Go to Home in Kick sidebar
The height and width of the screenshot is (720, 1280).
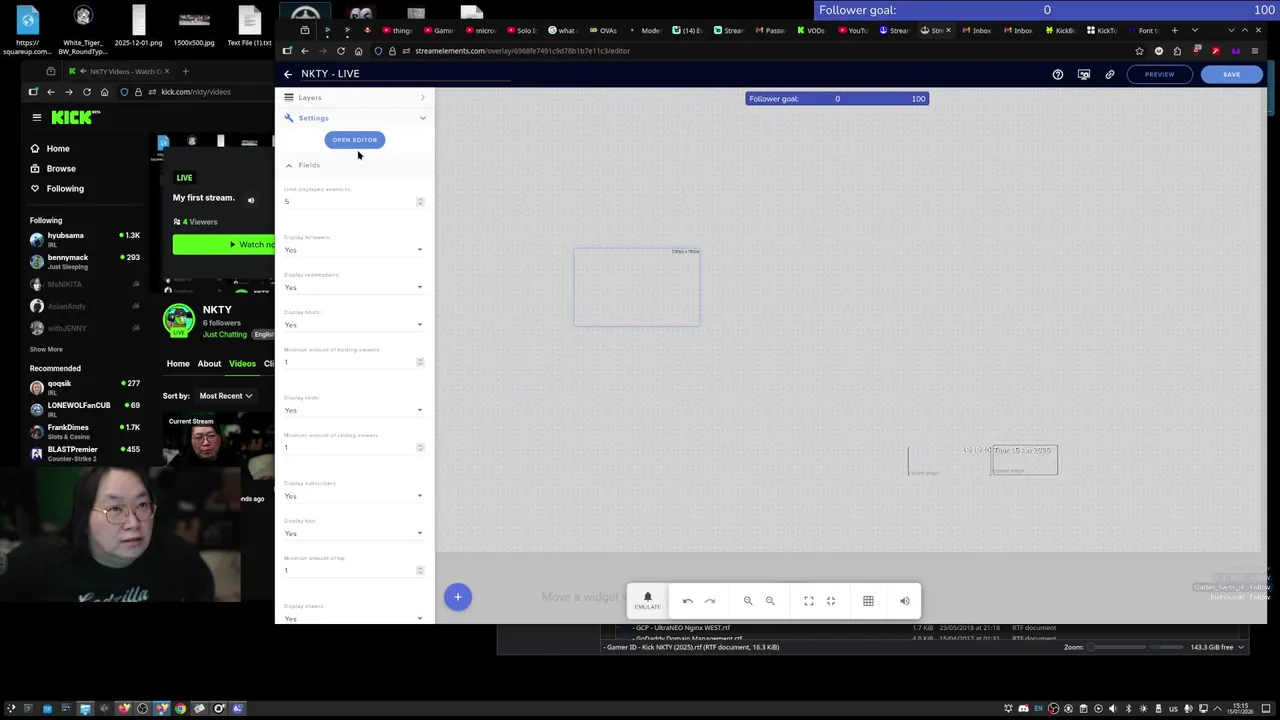coord(58,149)
